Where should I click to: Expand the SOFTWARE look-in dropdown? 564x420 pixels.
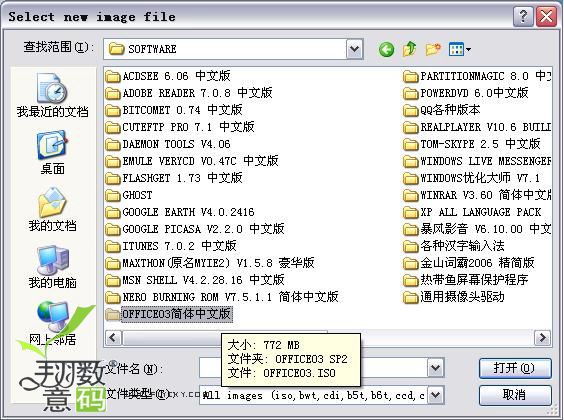354,49
